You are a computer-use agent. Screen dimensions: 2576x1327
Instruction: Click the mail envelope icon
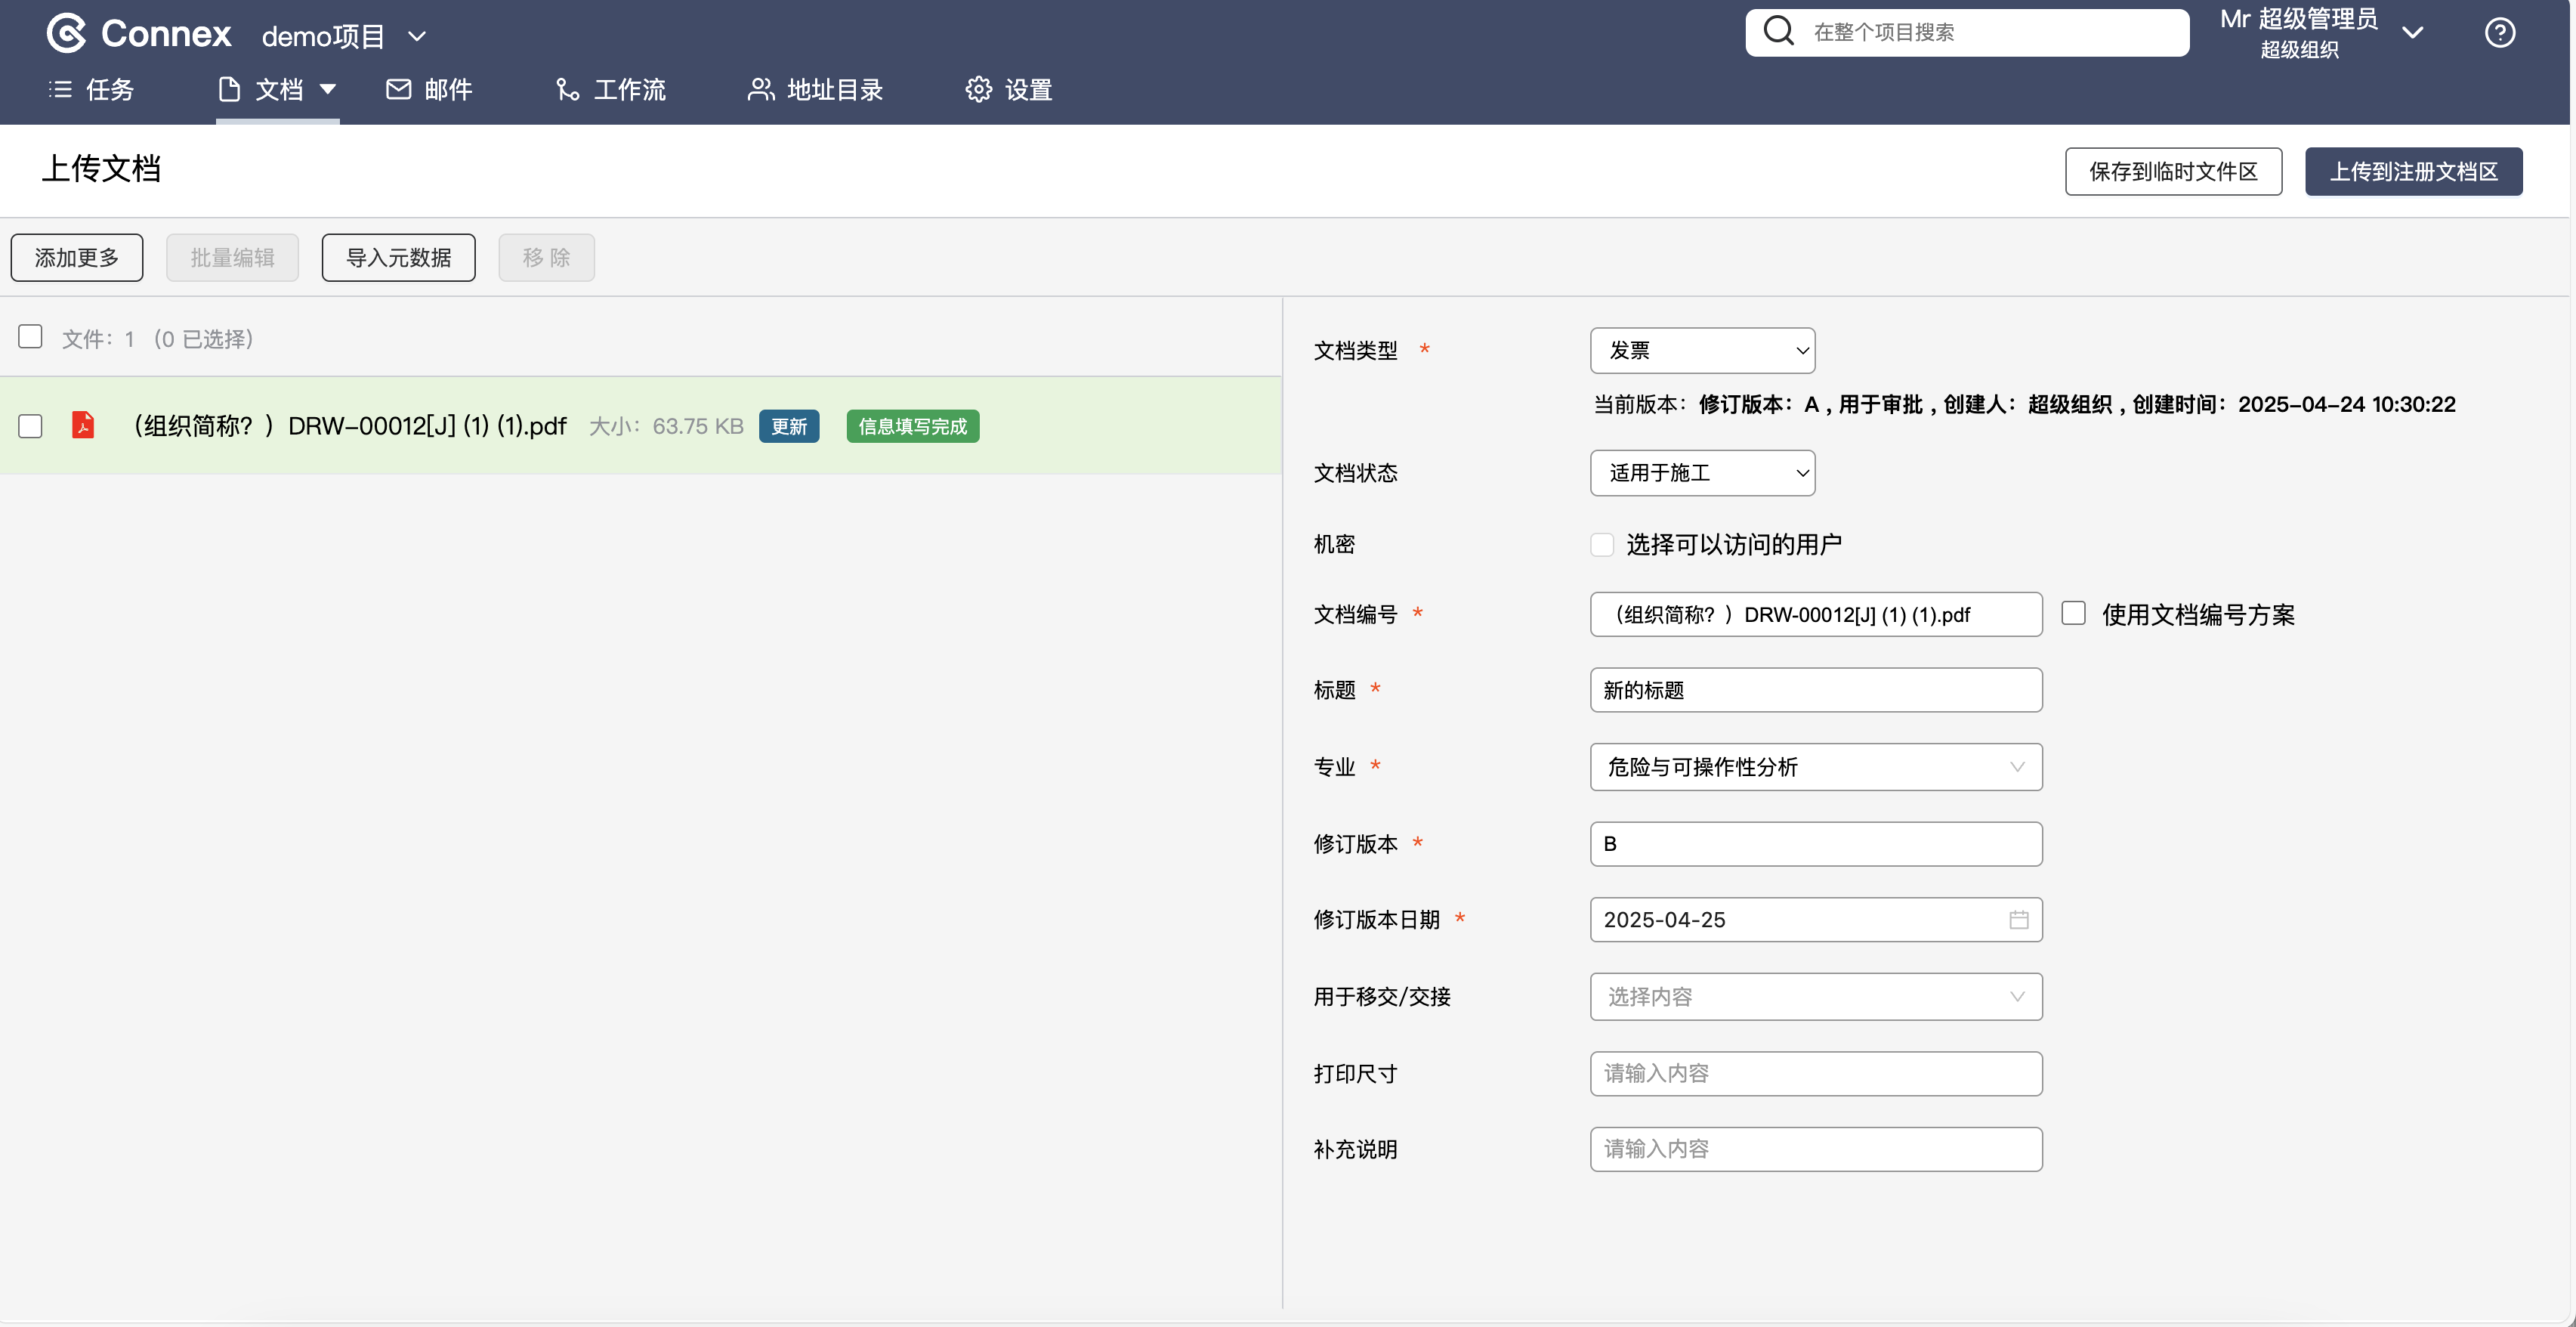pyautogui.click(x=398, y=90)
